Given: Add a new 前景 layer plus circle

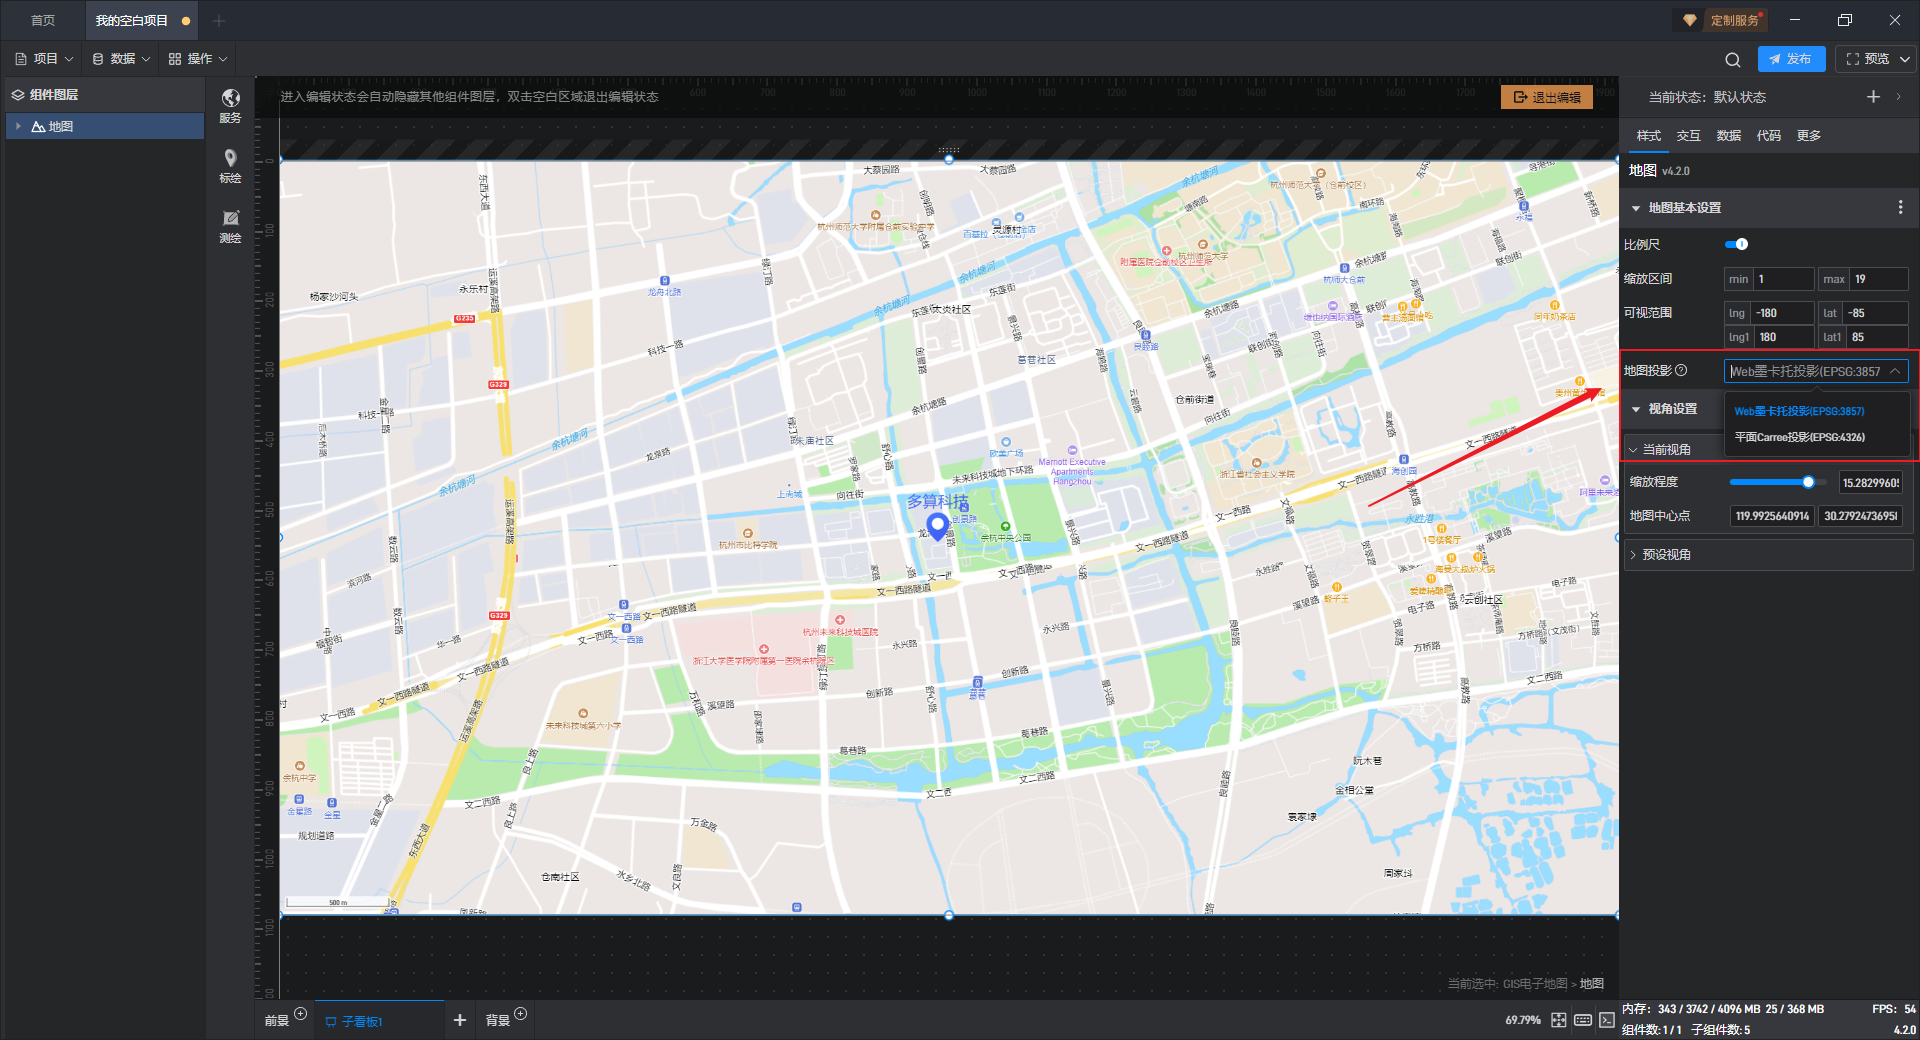Looking at the screenshot, I should point(300,1013).
